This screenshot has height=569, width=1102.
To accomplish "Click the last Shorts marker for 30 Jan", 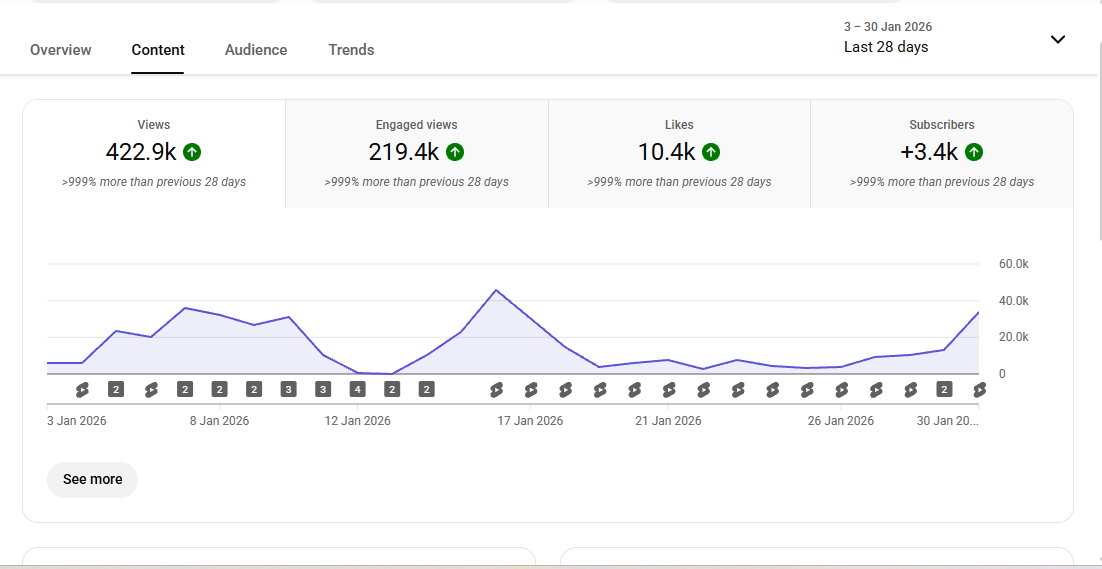I will click(979, 389).
